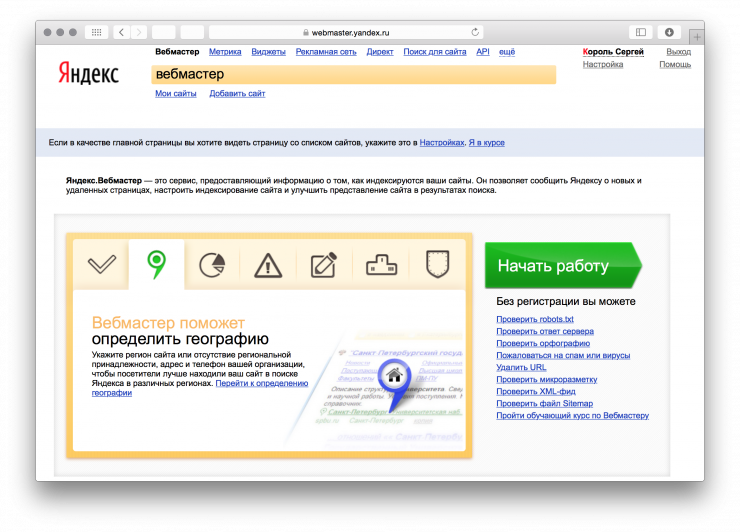740x532 pixels.
Task: Switch to Мои сайты tab
Action: click(176, 94)
